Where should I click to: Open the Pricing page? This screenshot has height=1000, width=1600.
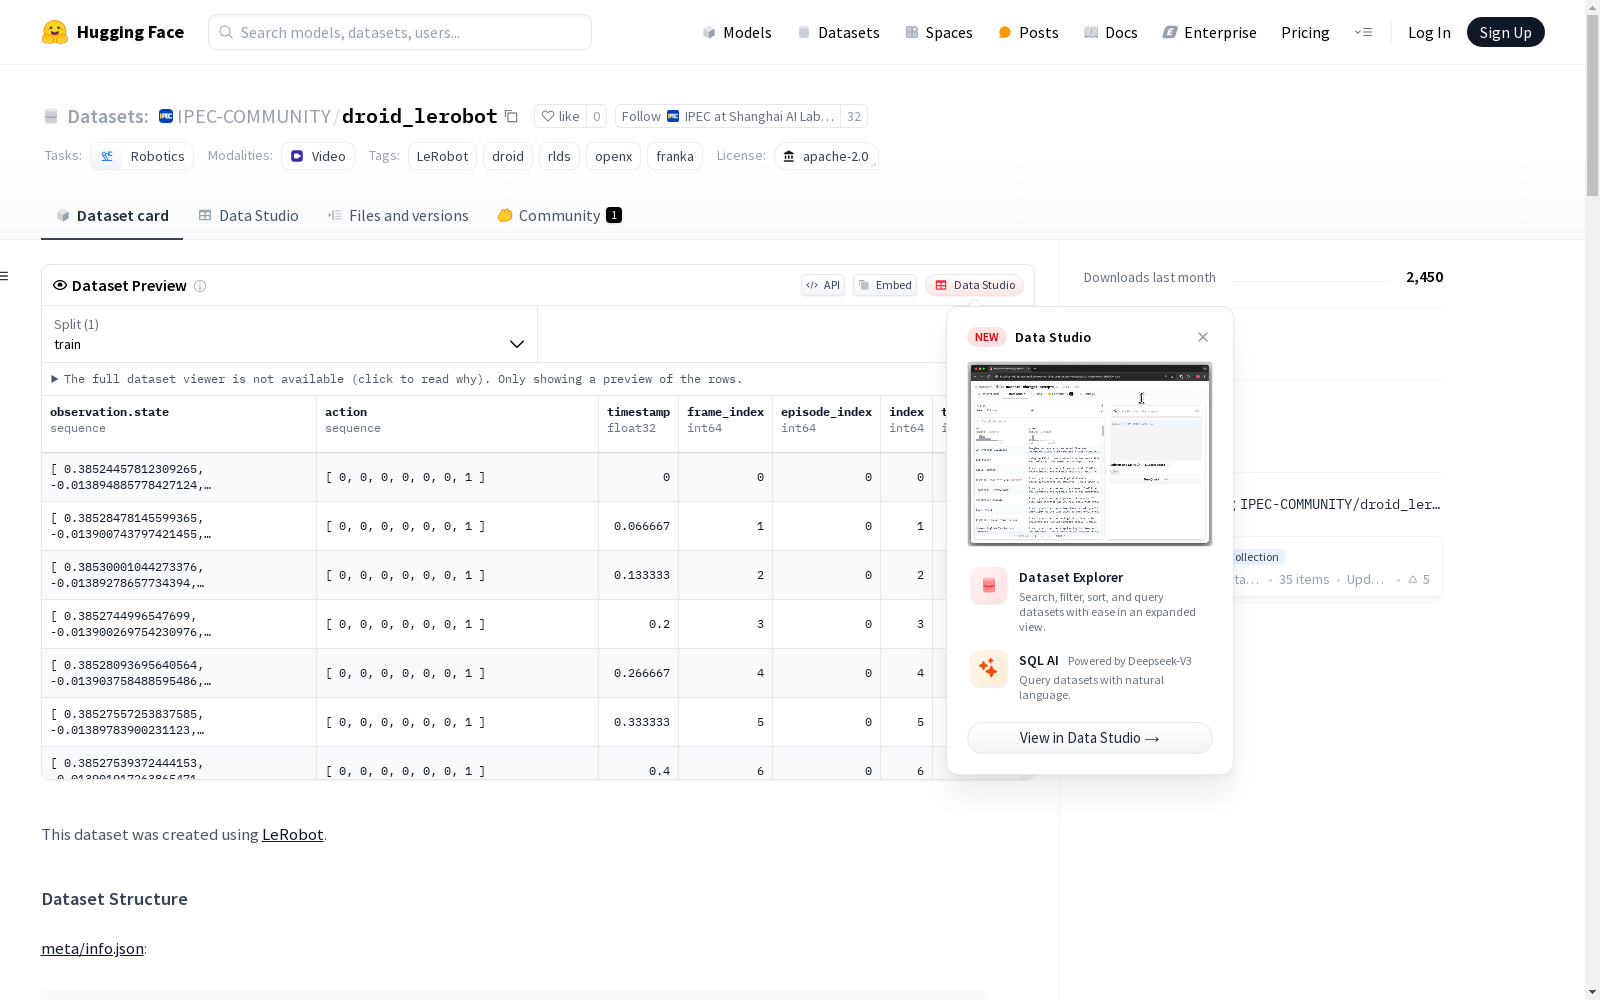point(1305,32)
